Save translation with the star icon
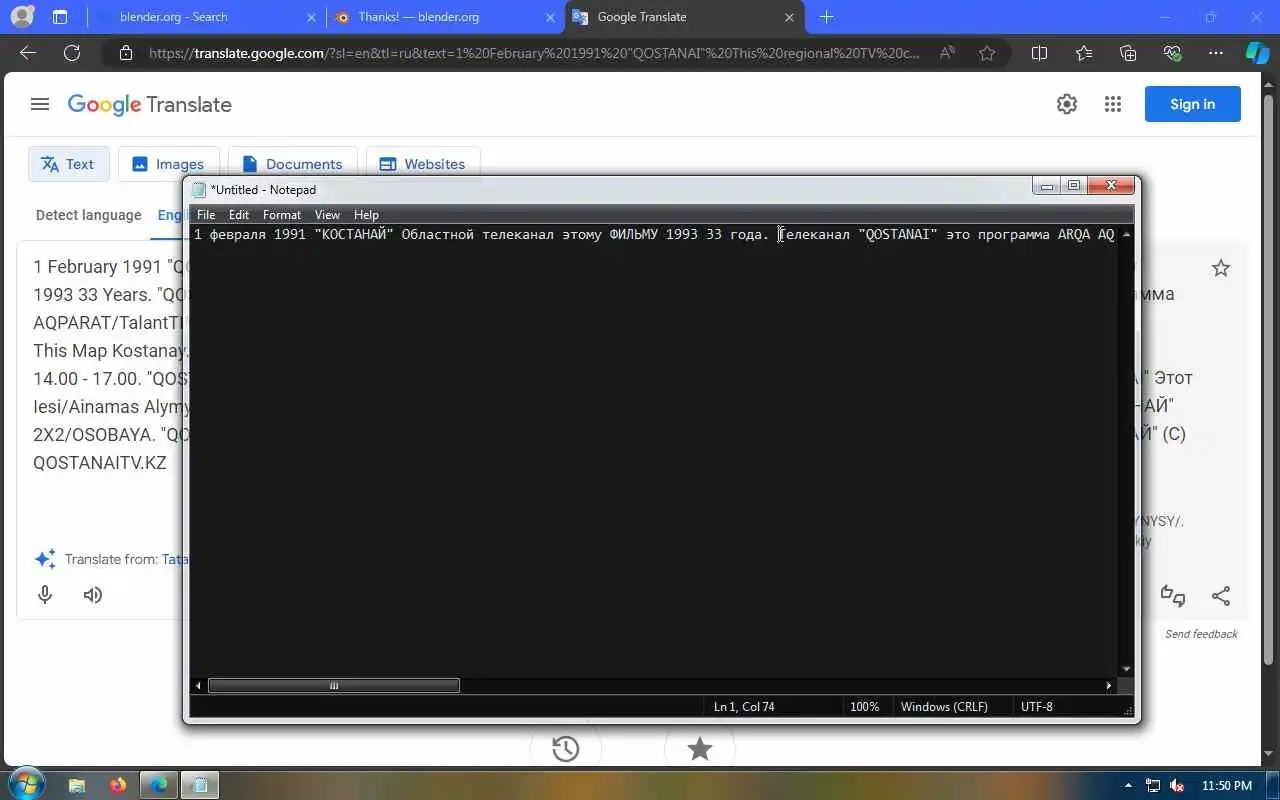This screenshot has height=800, width=1280. (x=1221, y=268)
